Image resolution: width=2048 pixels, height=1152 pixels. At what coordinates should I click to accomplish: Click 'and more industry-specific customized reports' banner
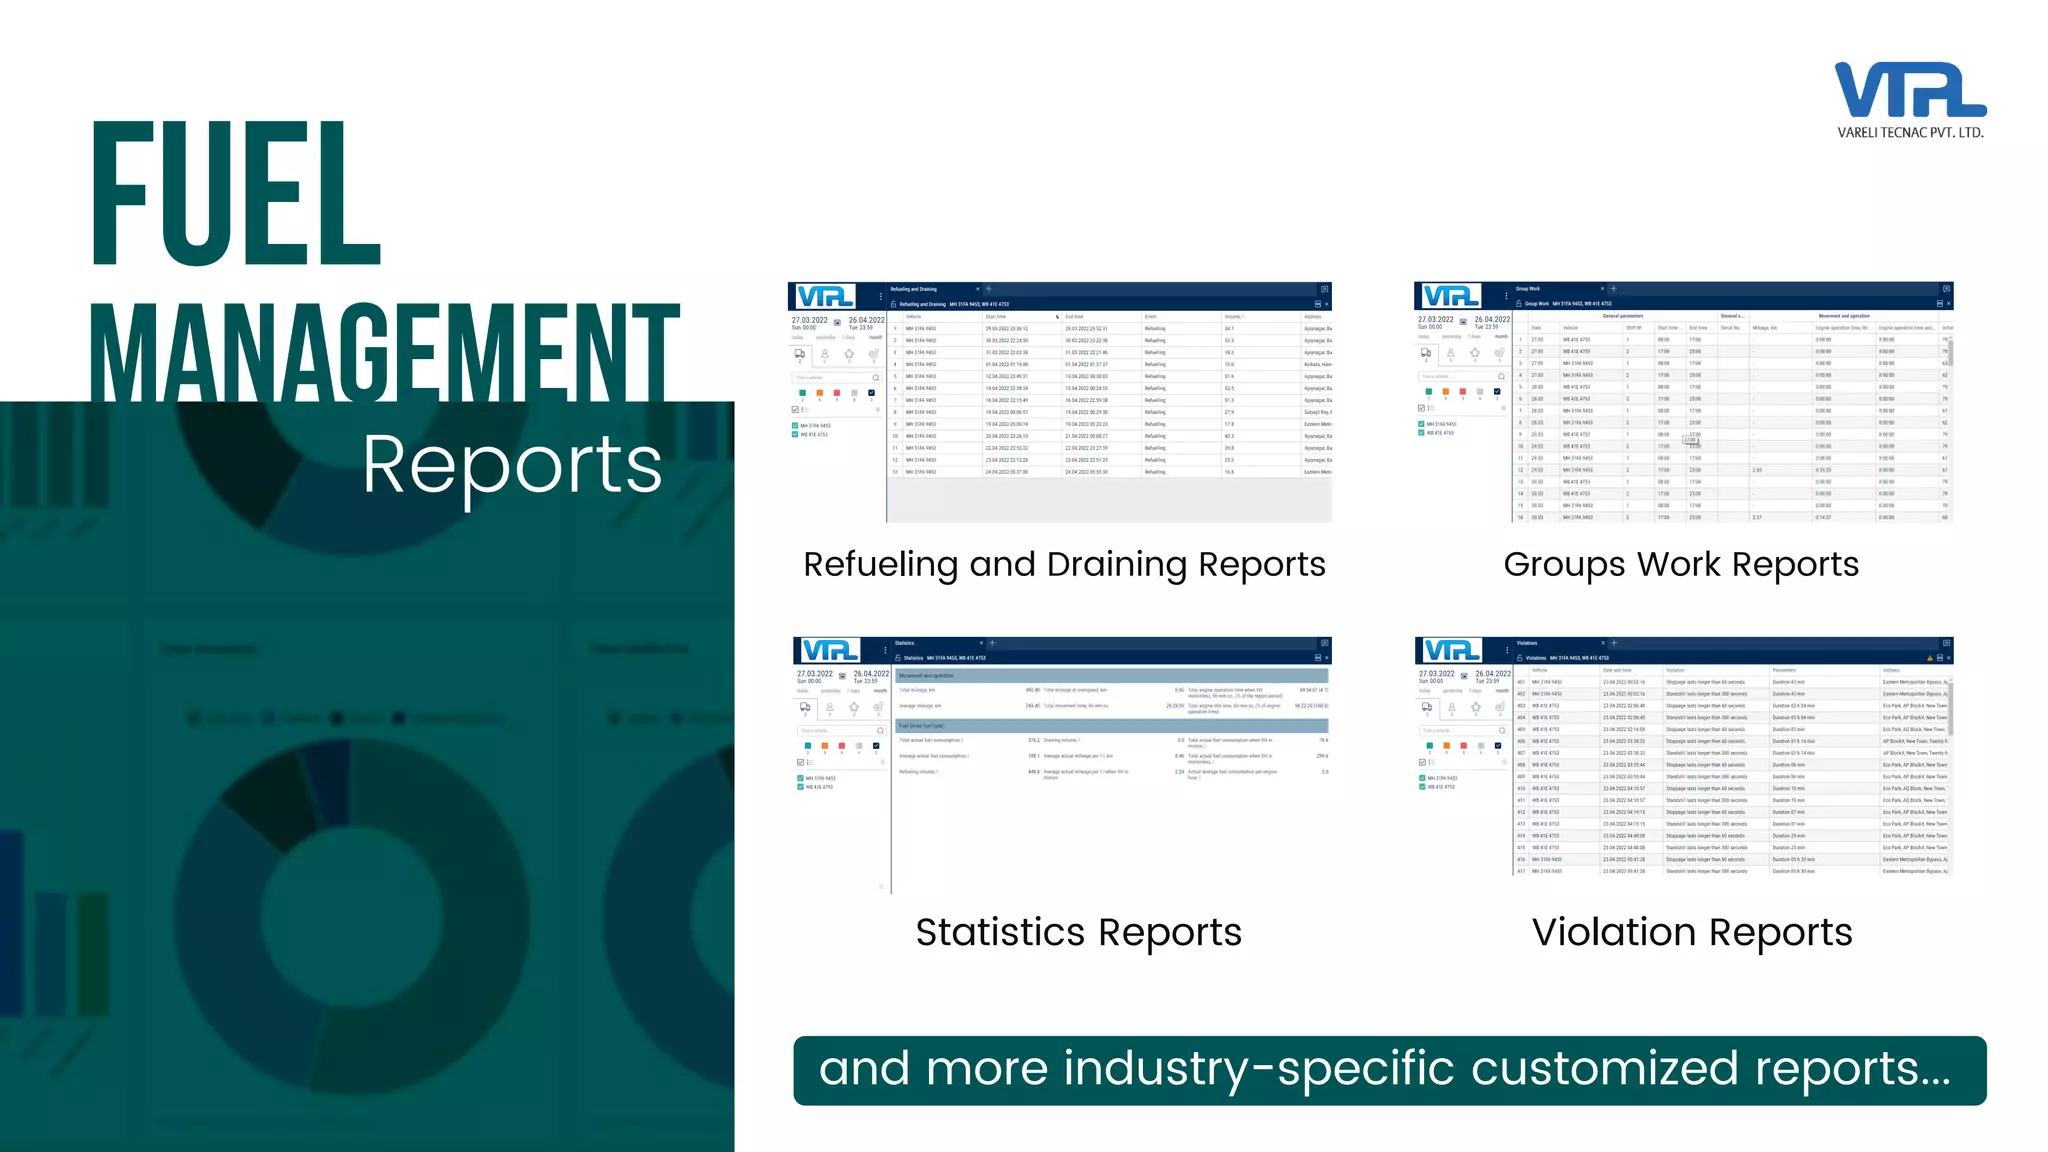(x=1390, y=1071)
